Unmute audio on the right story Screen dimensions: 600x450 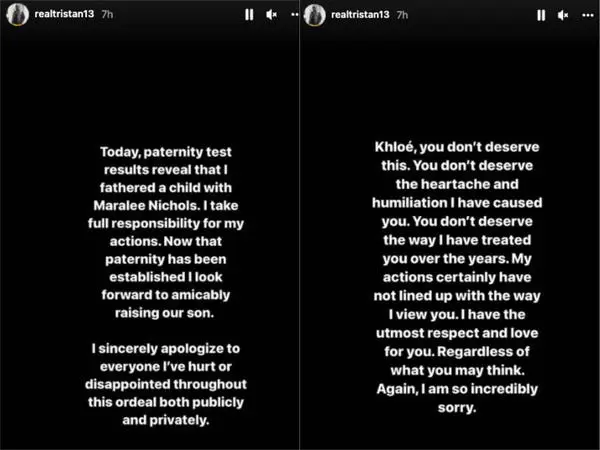[563, 15]
